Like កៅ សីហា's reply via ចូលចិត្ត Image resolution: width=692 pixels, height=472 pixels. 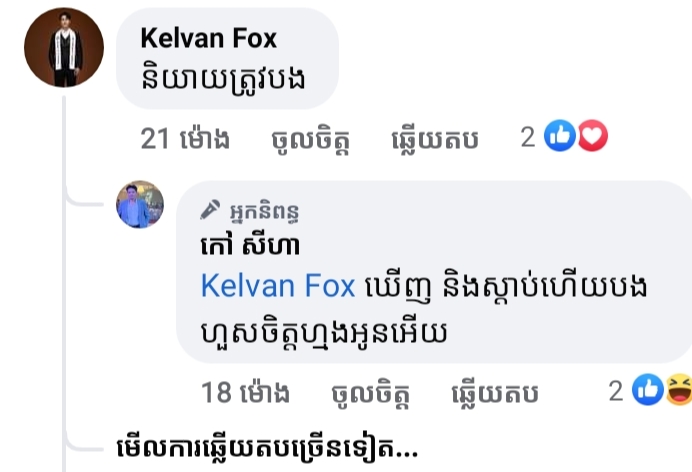coord(371,393)
